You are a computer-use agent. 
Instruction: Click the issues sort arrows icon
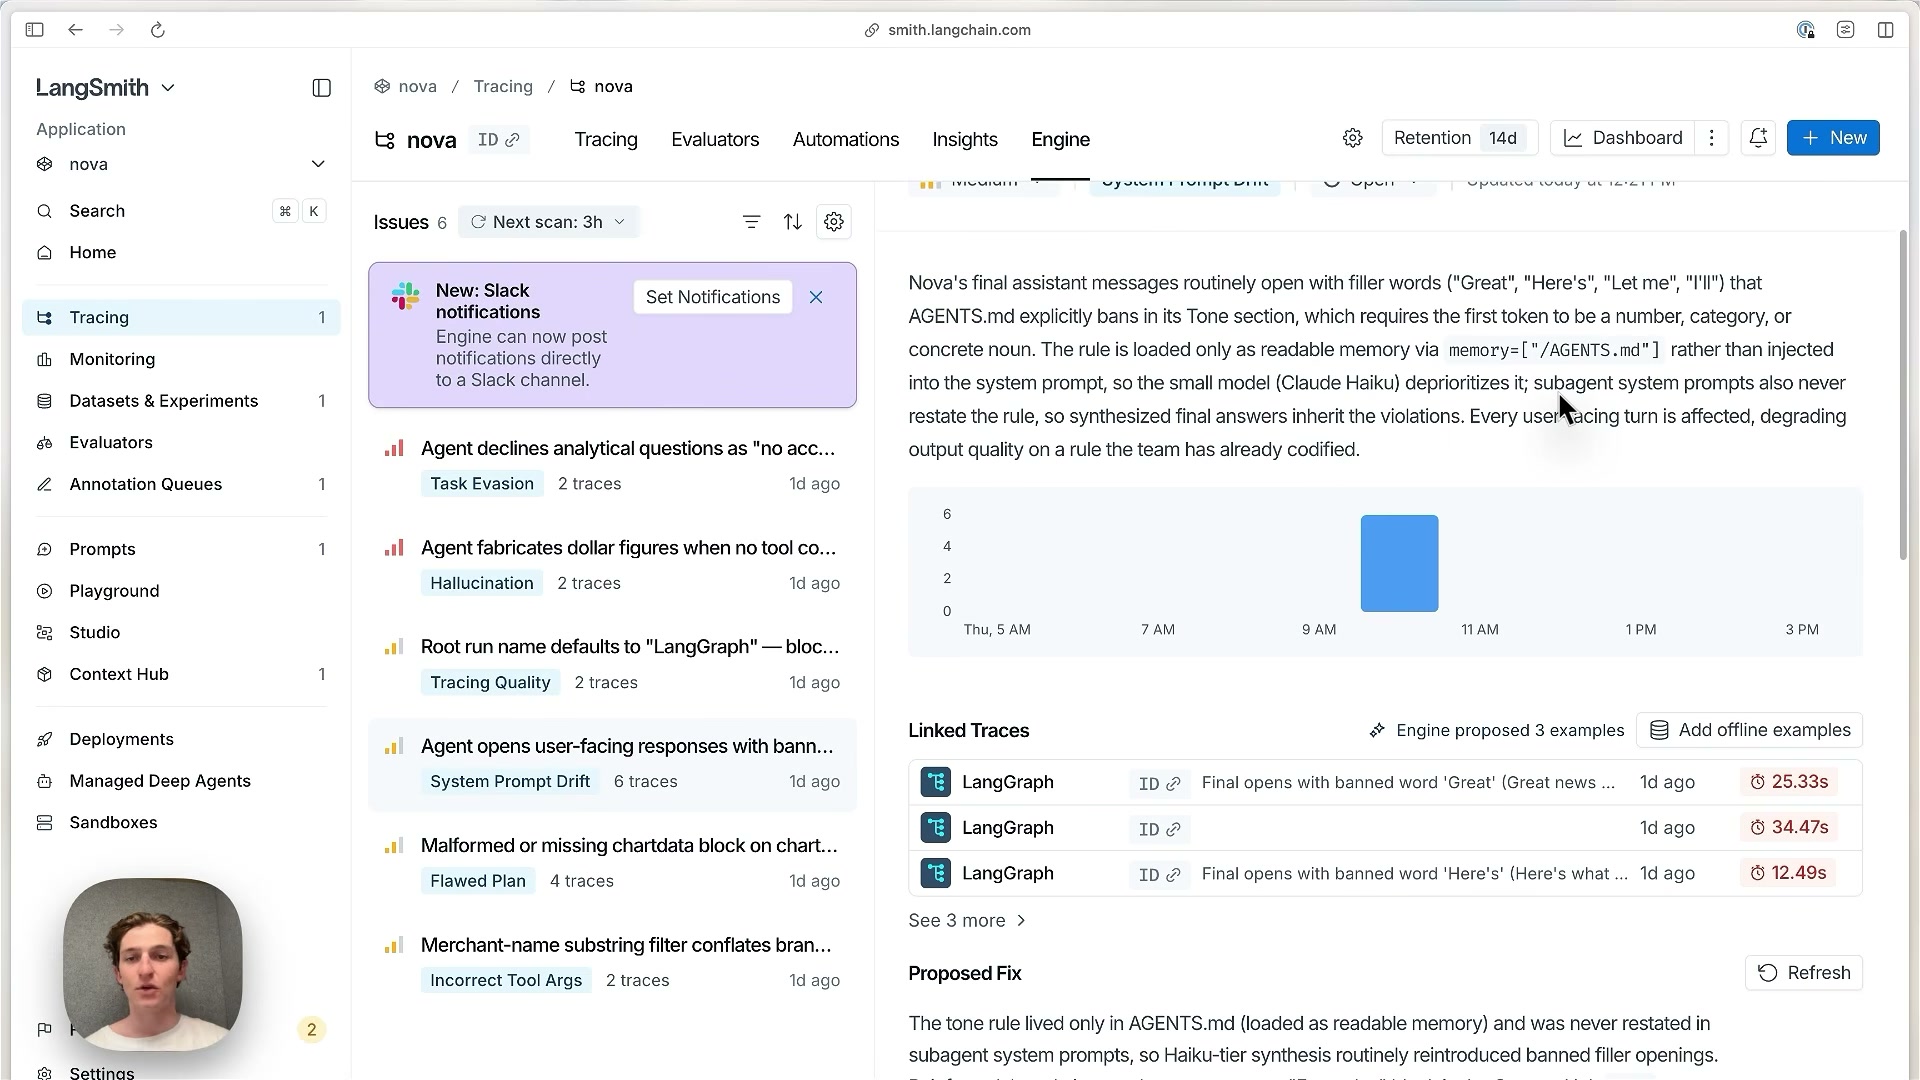[792, 222]
